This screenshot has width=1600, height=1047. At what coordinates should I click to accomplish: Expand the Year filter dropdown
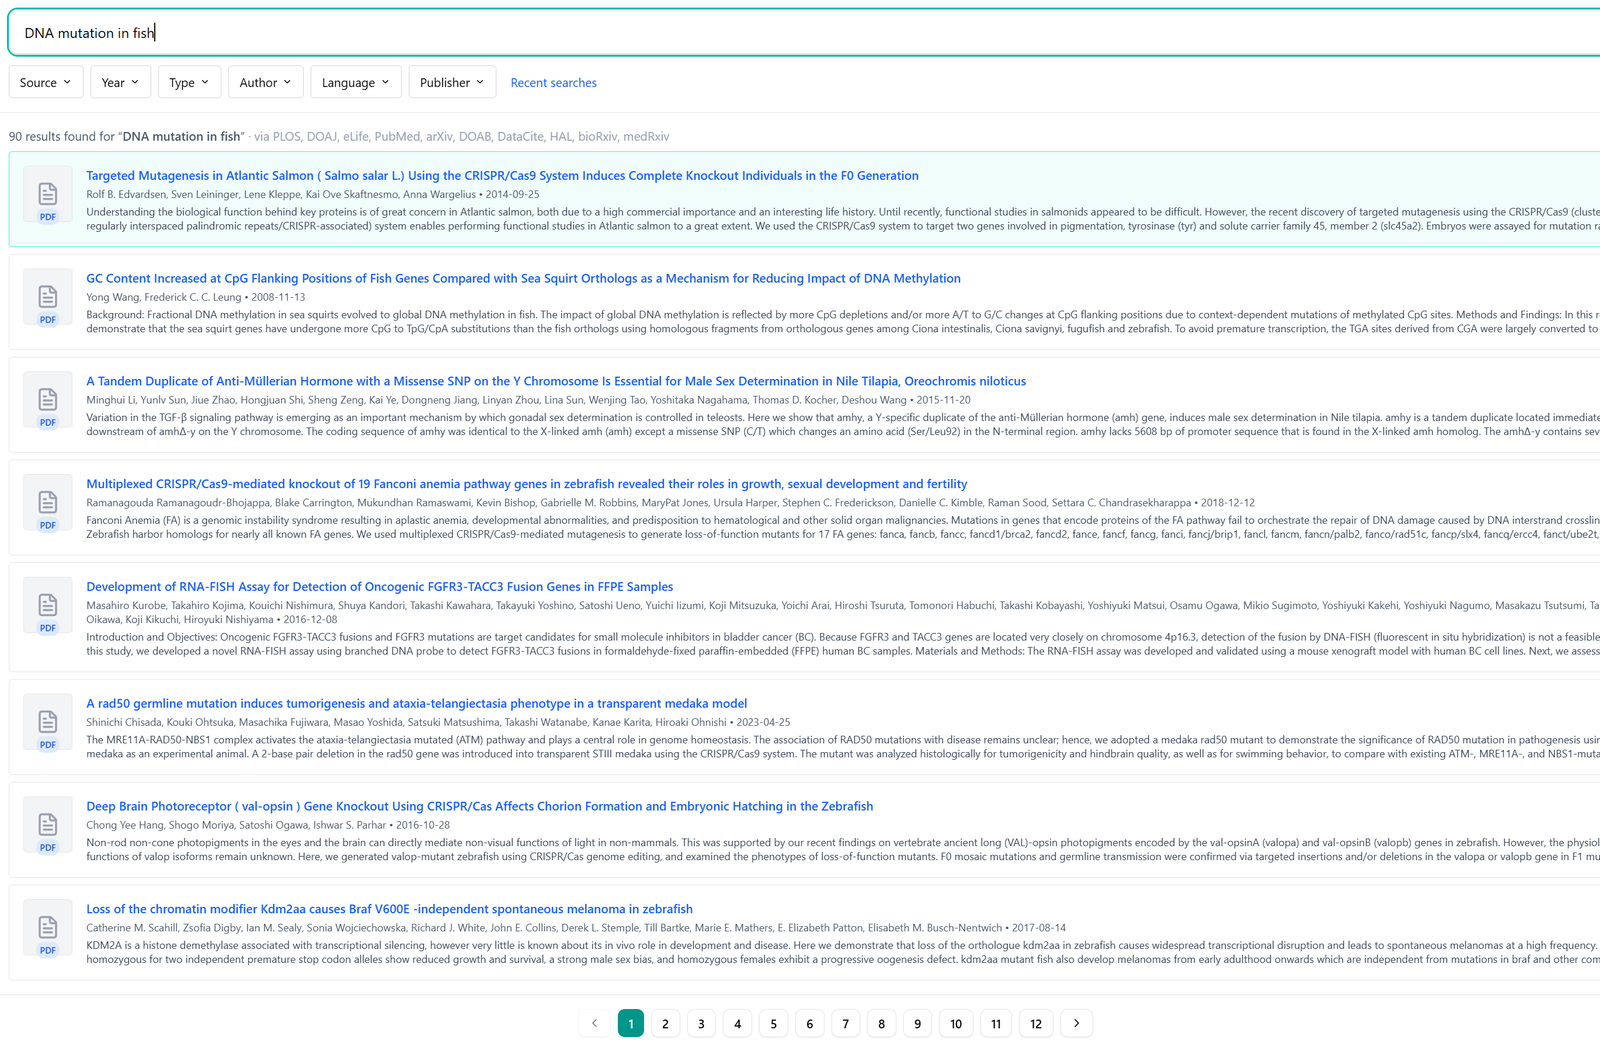tap(121, 82)
